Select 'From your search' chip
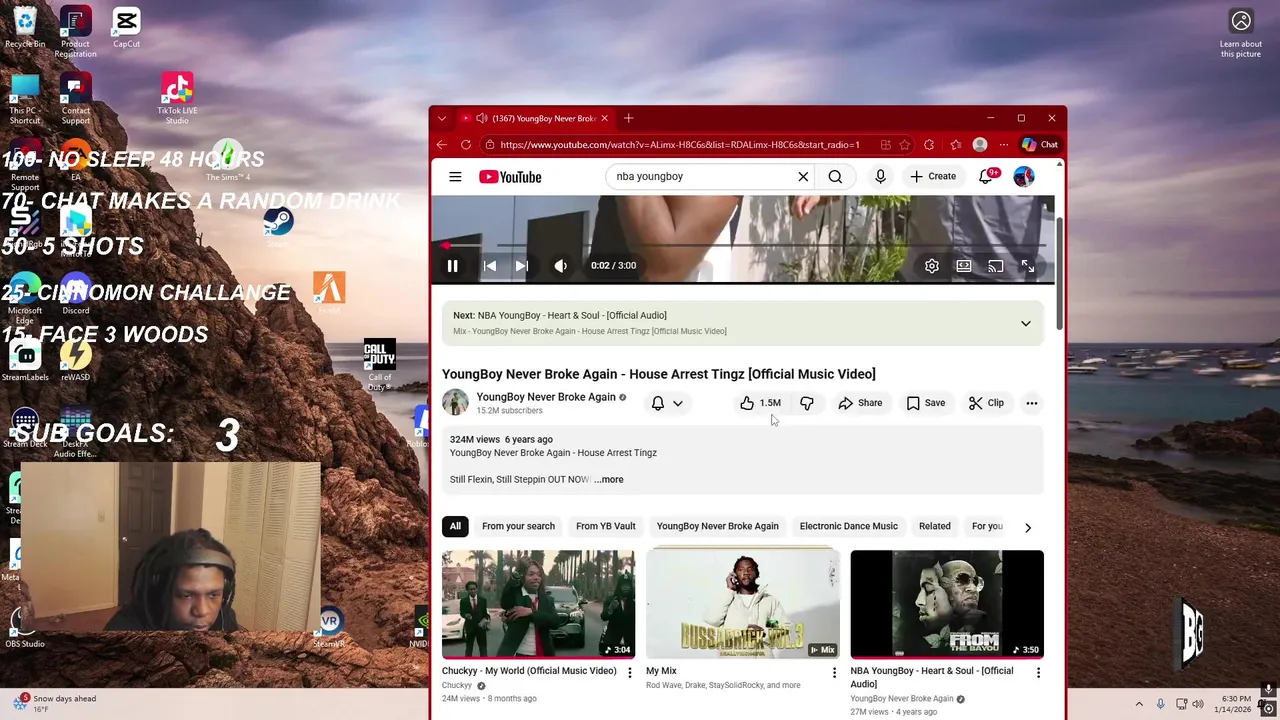Screen dimensions: 1280x720 pyautogui.click(x=518, y=526)
